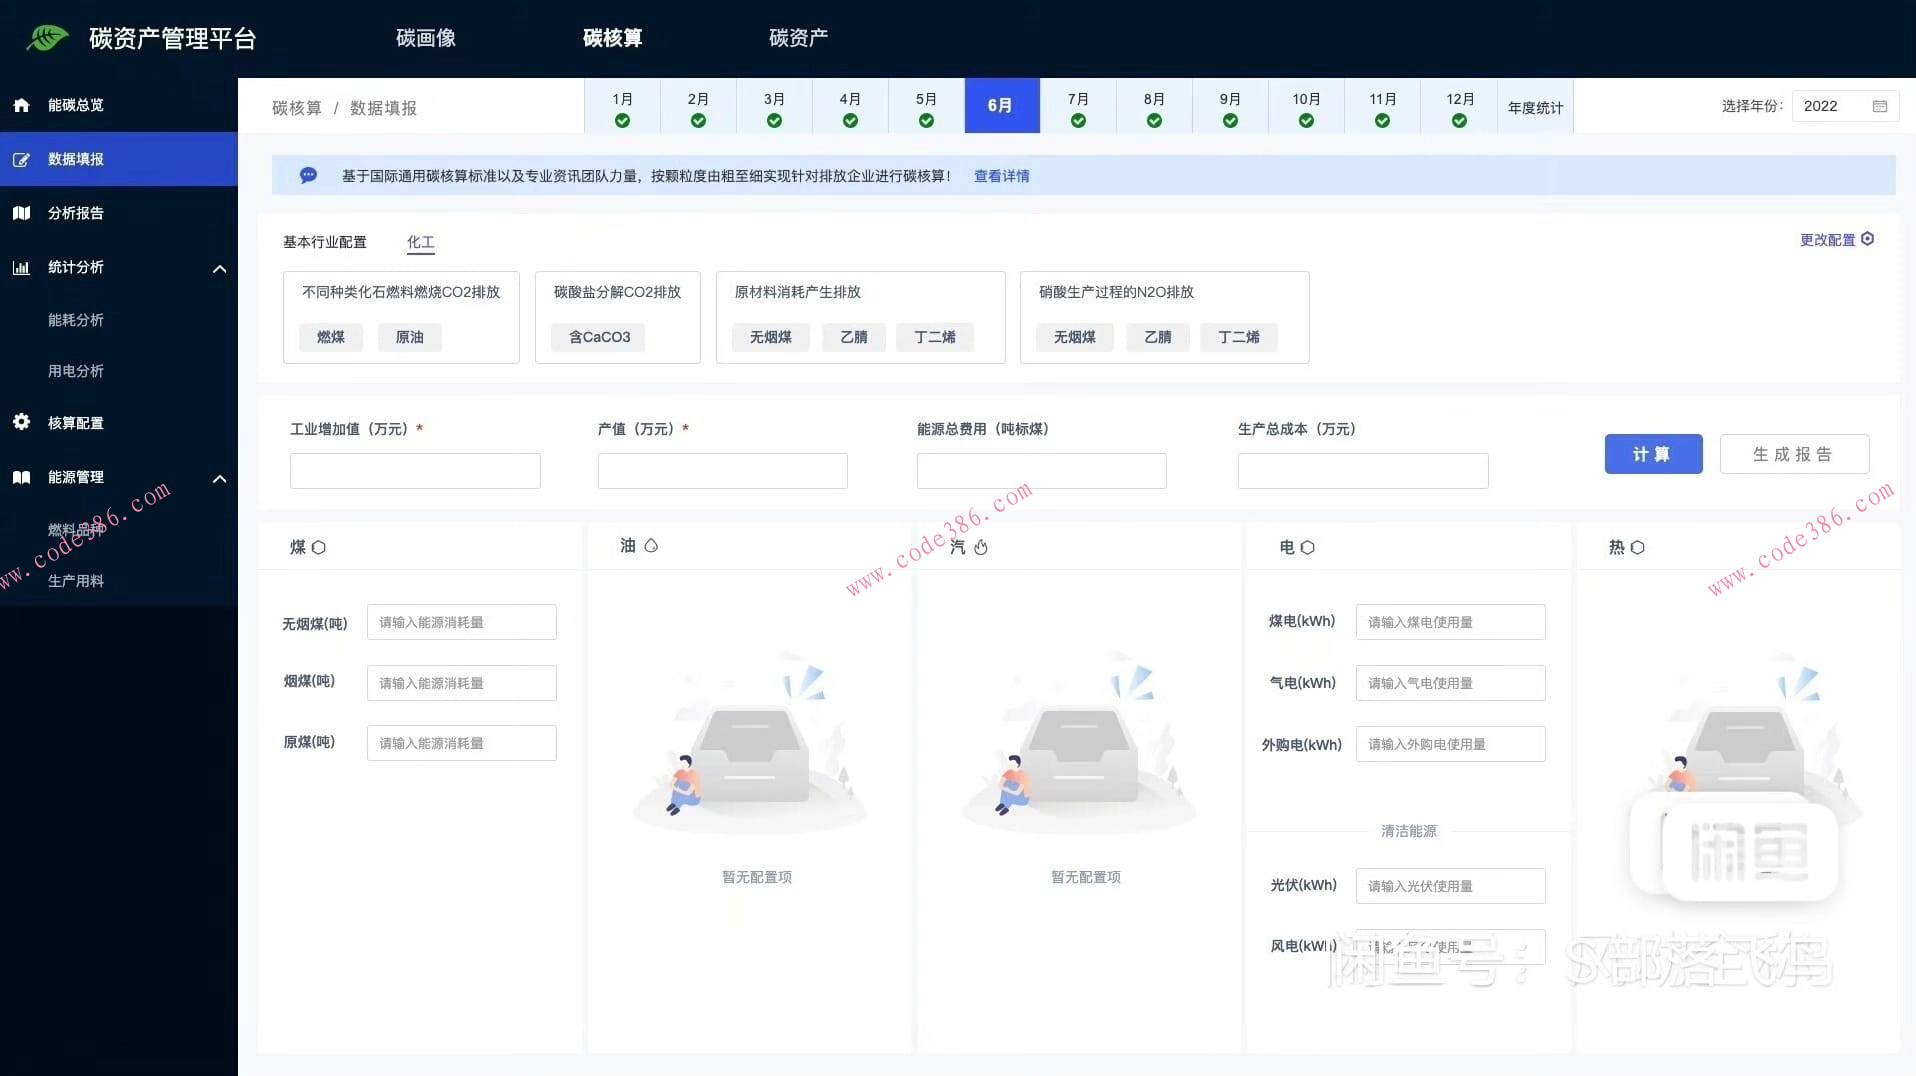The image size is (1916, 1076).
Task: Click the flame icon next to 汽
Action: tap(980, 547)
